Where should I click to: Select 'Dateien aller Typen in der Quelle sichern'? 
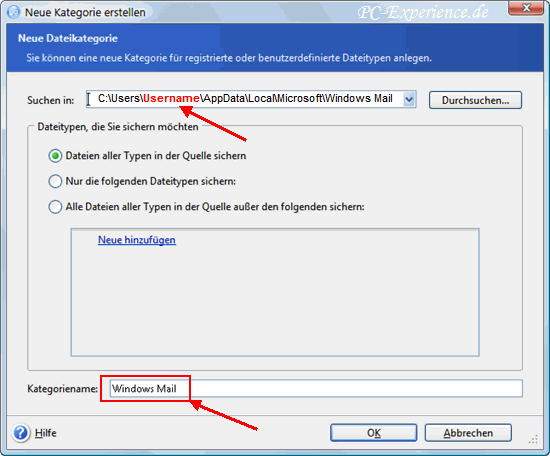[x=55, y=156]
